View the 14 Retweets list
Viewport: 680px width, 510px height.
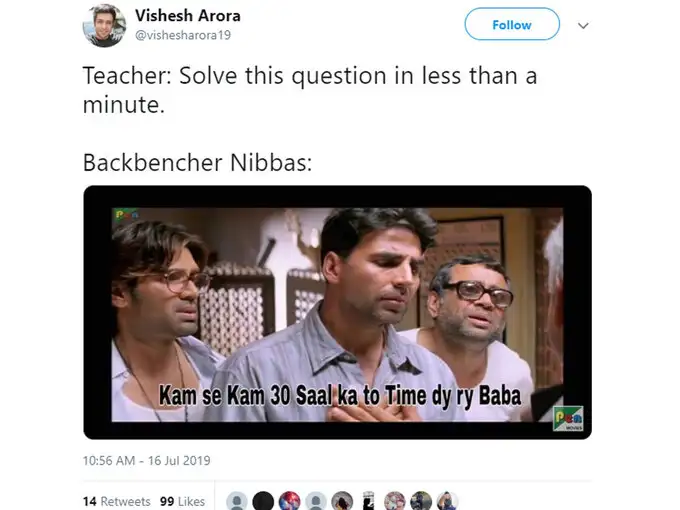pos(116,501)
